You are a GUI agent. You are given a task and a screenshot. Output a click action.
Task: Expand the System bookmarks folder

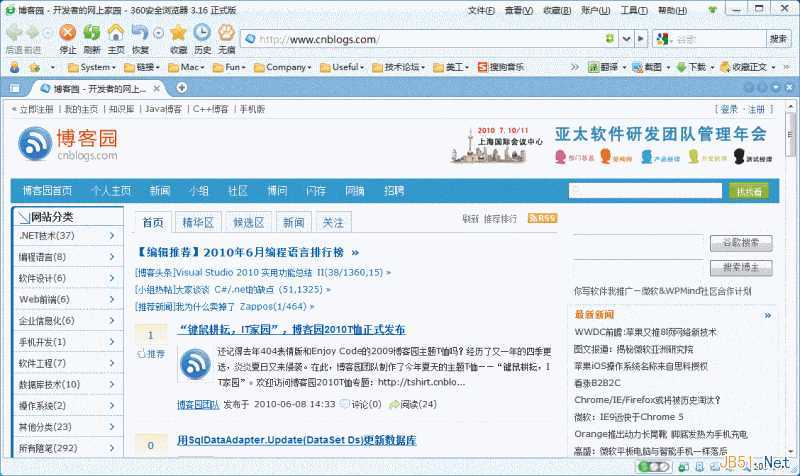coord(92,67)
